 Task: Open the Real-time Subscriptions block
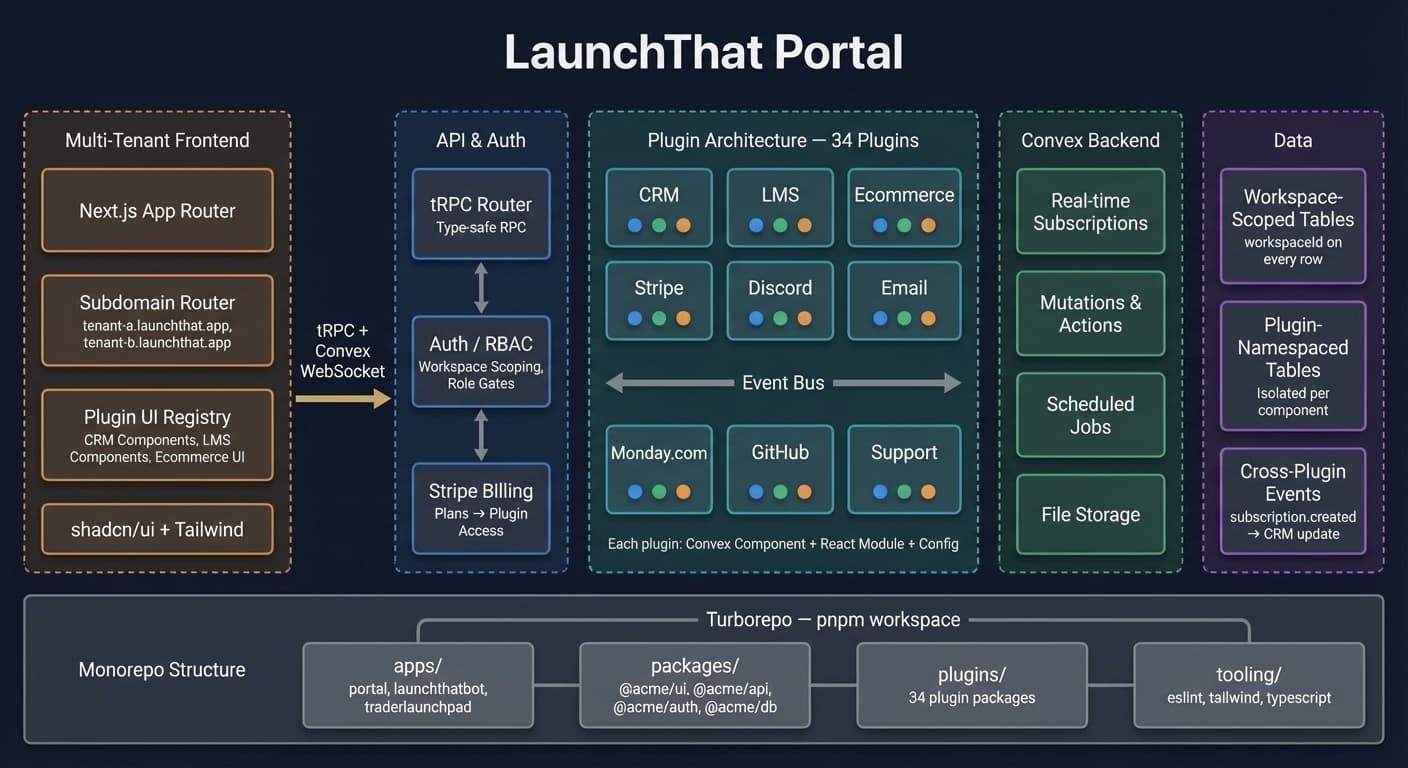(x=1090, y=212)
